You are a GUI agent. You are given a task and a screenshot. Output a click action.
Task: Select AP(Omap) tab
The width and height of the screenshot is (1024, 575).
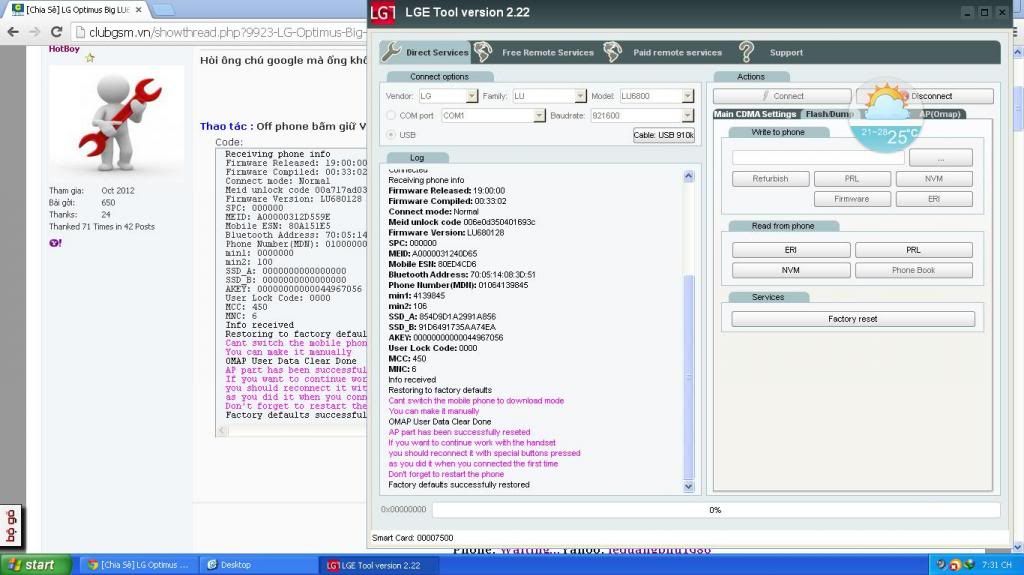tap(939, 114)
